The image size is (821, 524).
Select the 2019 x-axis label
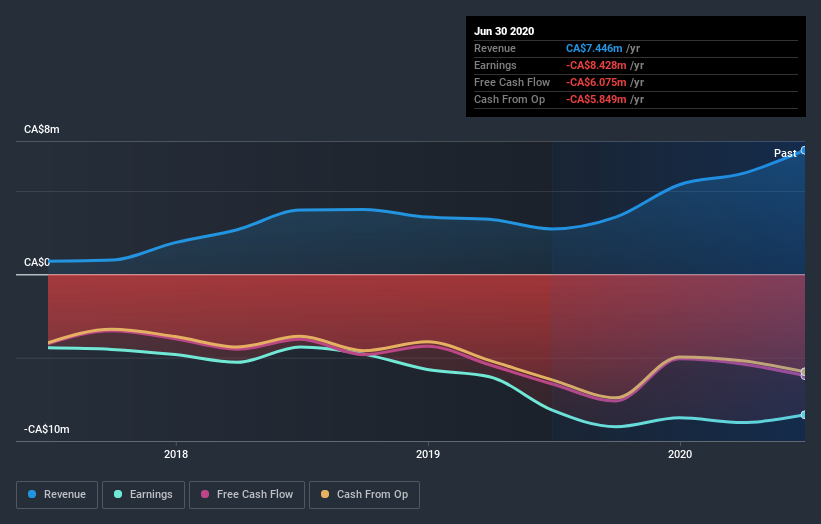428,454
